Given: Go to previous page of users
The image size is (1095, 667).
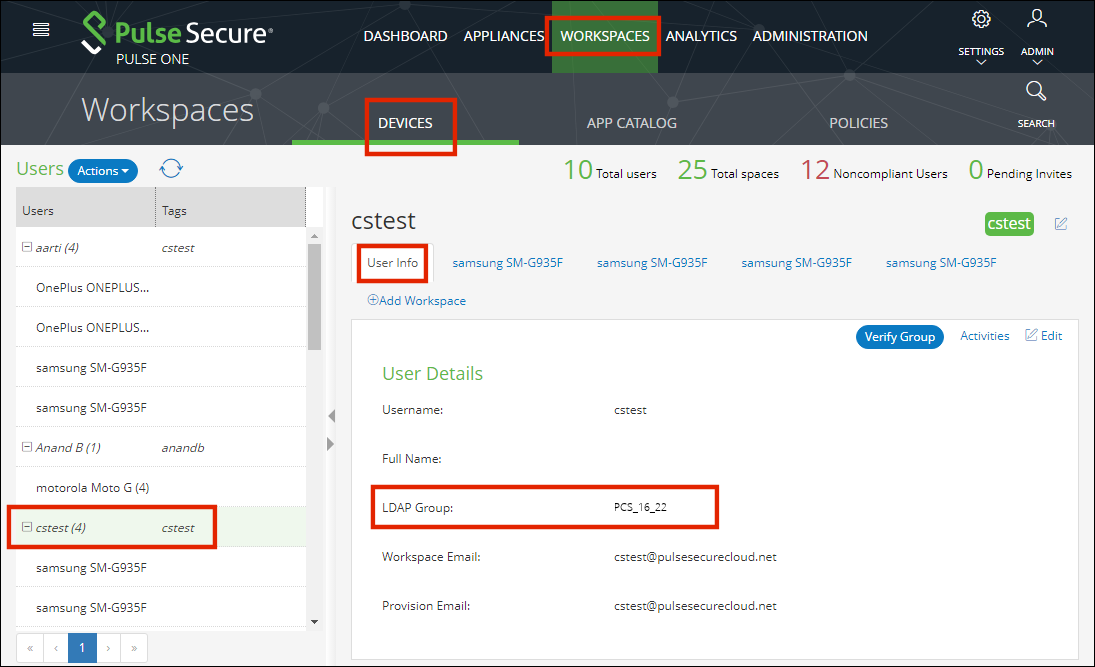Looking at the screenshot, I should tap(56, 648).
